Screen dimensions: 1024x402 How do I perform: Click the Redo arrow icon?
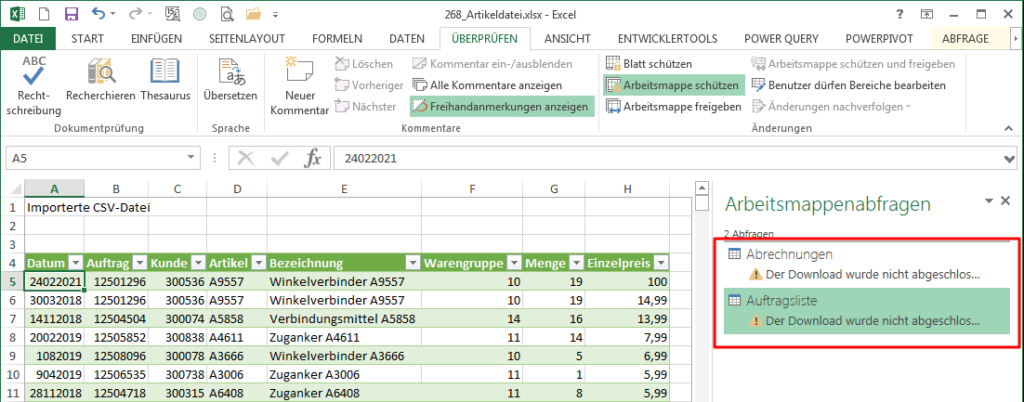[x=135, y=14]
